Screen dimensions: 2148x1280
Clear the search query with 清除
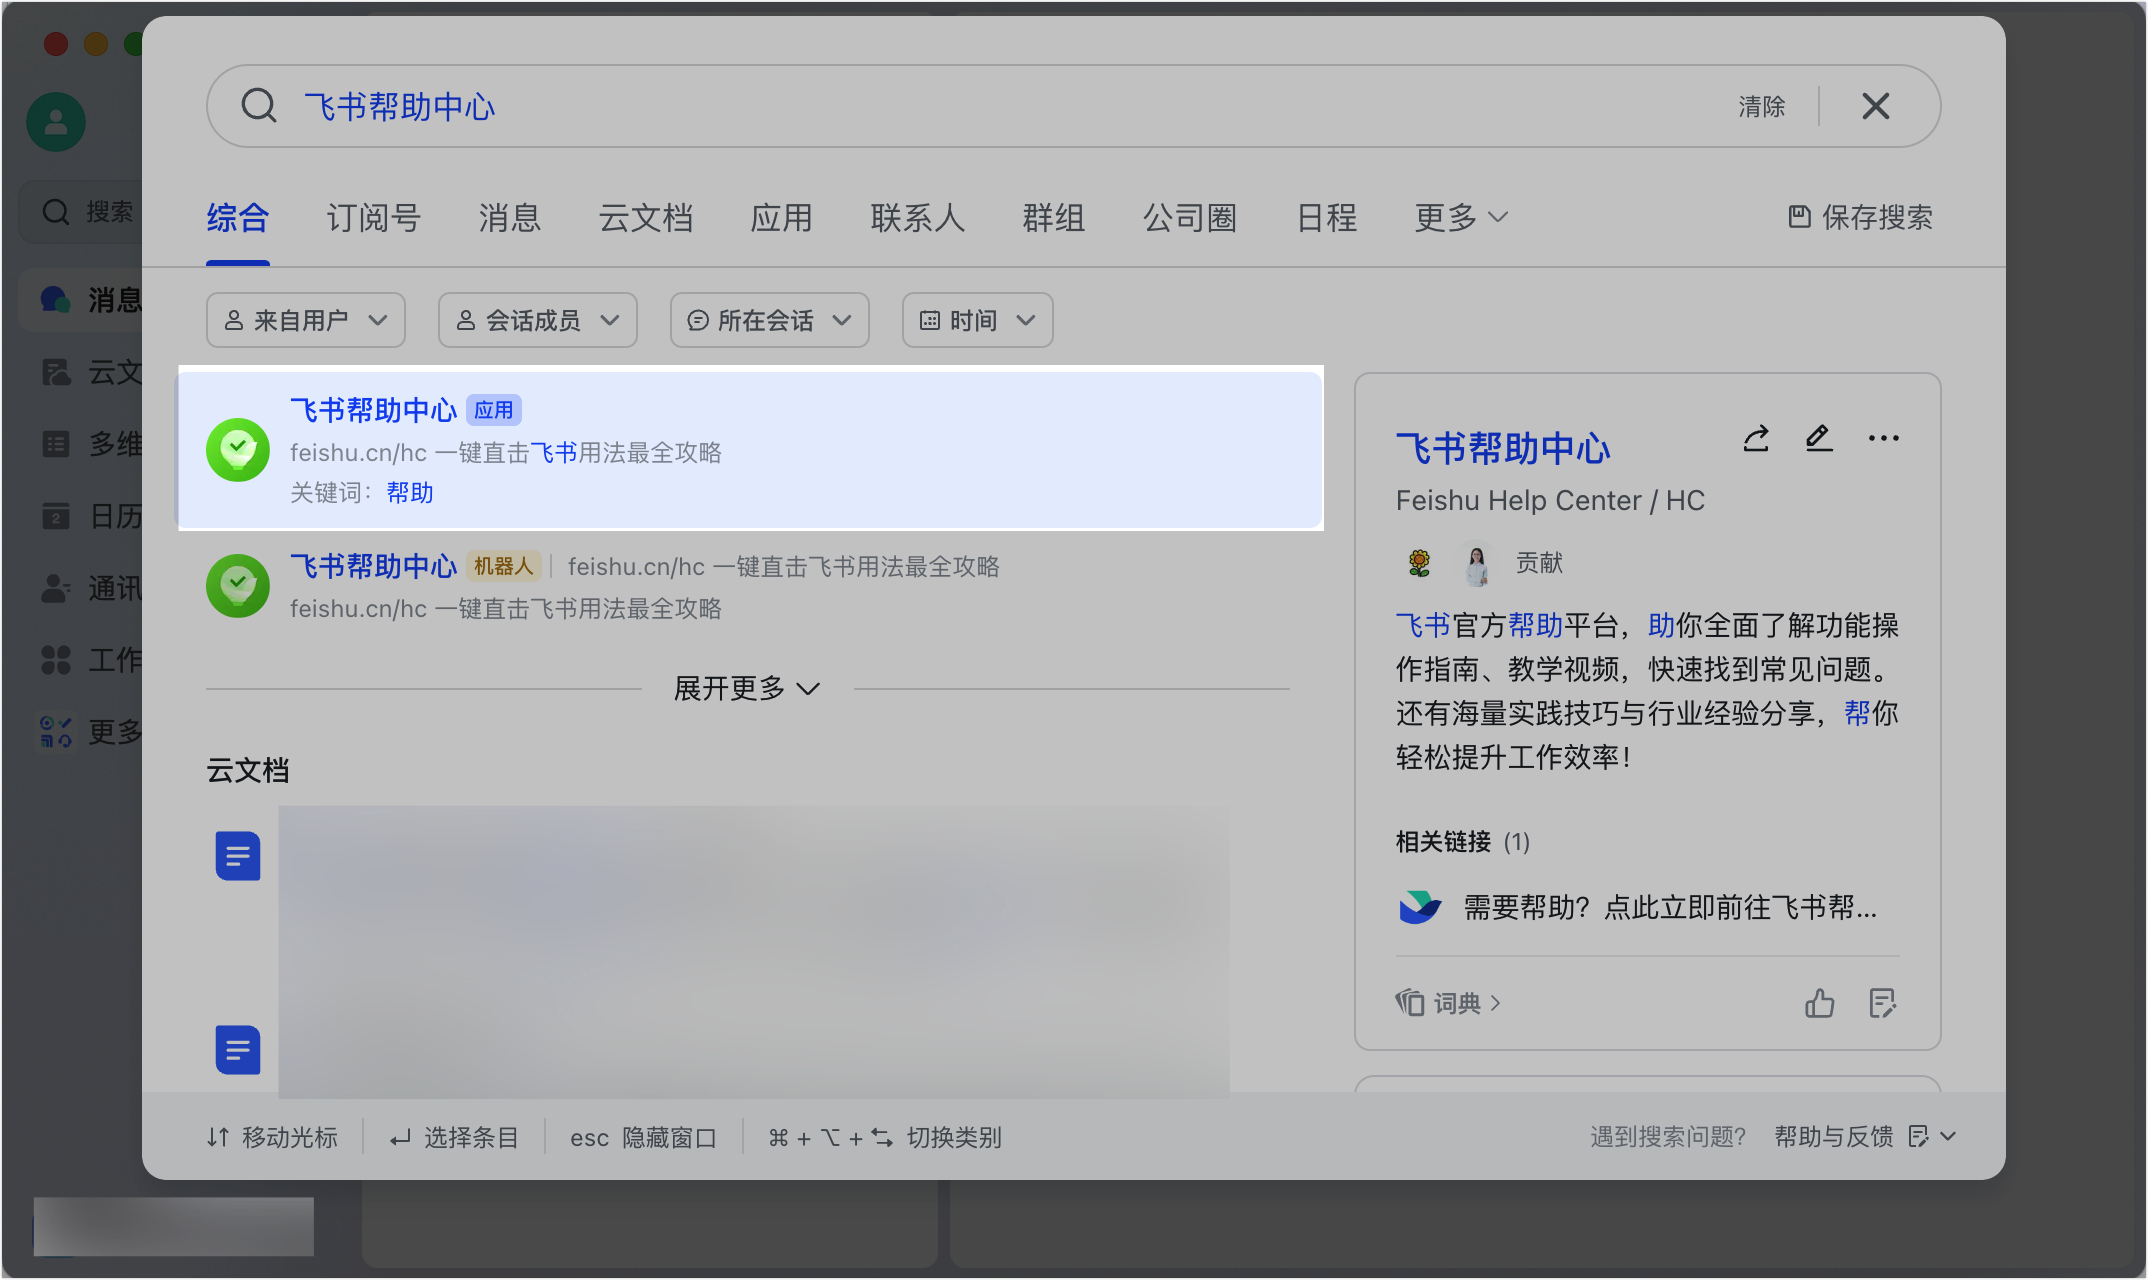coord(1761,107)
